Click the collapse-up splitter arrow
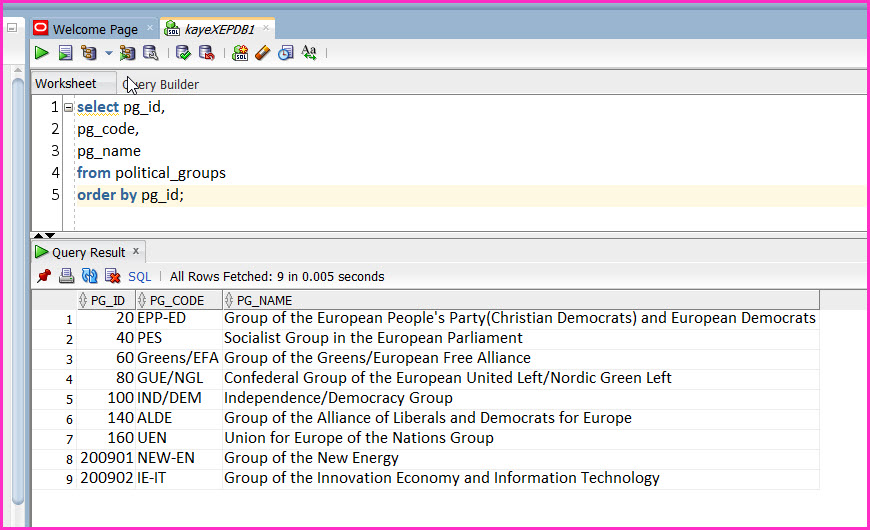The image size is (870, 530). coord(38,235)
